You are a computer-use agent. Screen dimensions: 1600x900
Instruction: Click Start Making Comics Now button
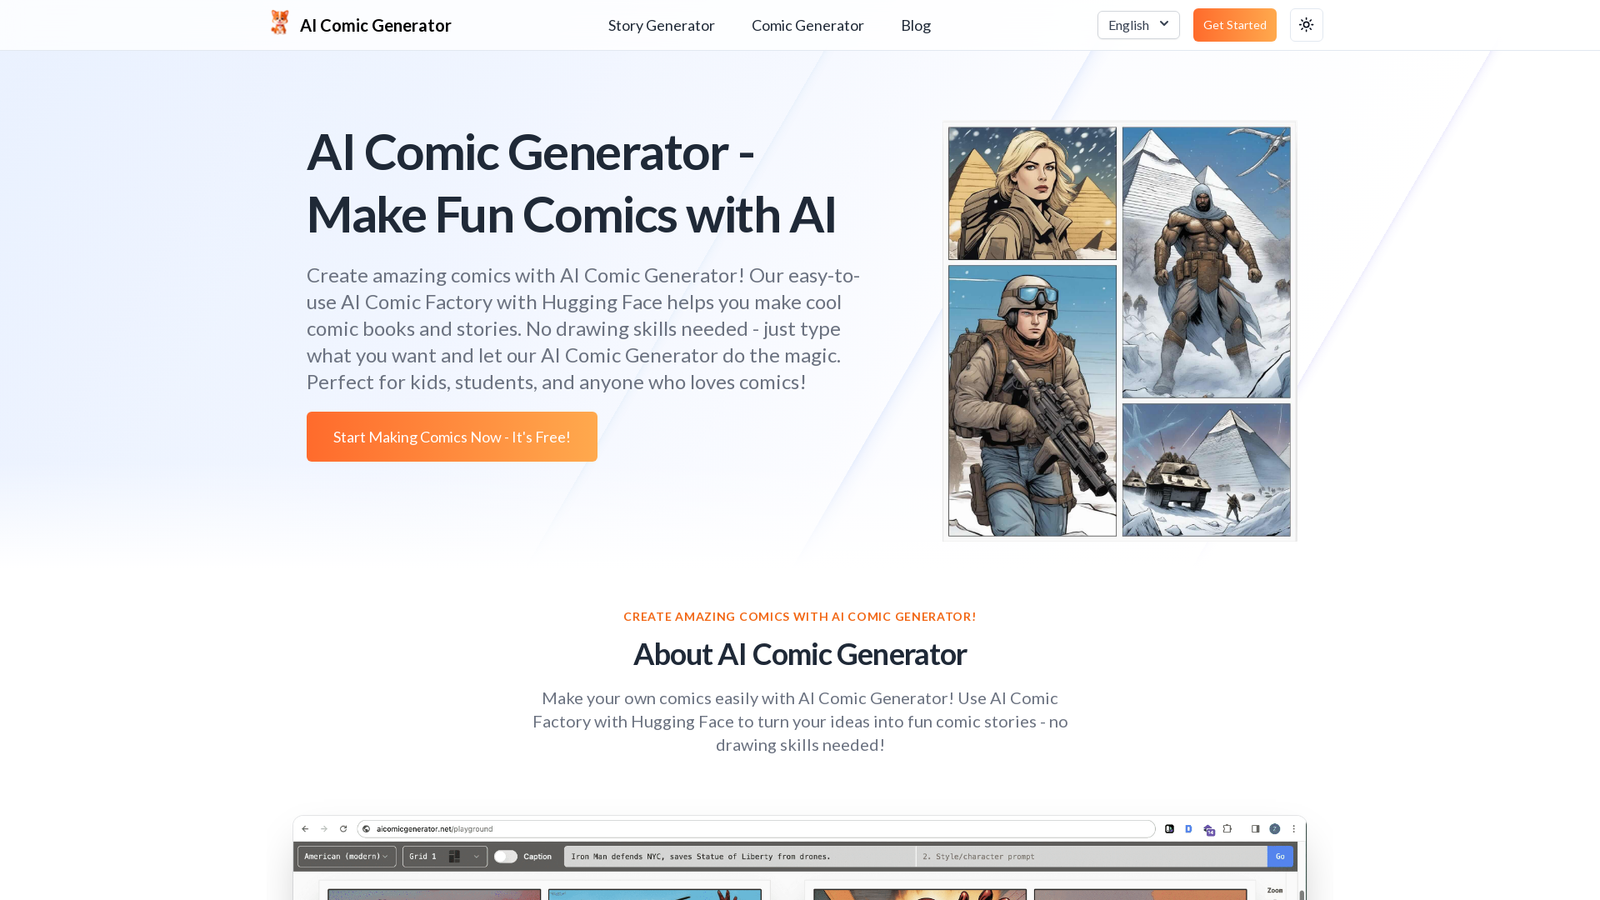click(x=452, y=437)
